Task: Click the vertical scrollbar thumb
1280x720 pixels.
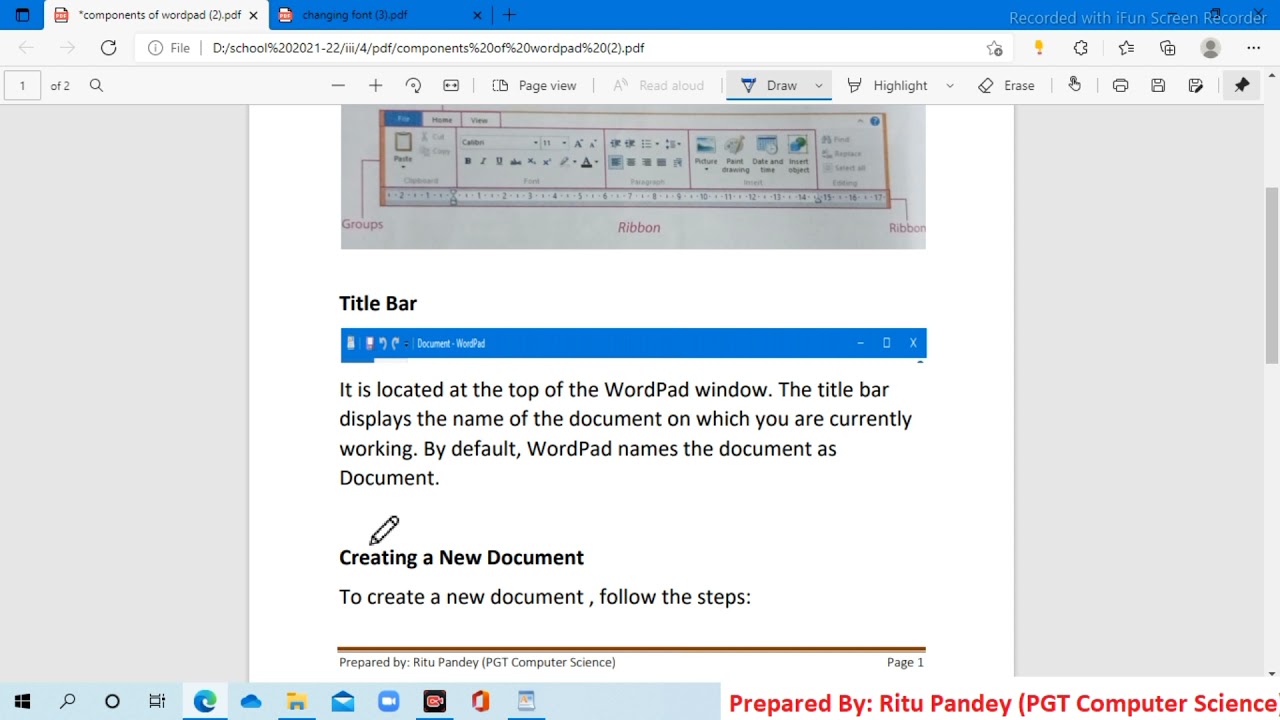Action: (1272, 275)
